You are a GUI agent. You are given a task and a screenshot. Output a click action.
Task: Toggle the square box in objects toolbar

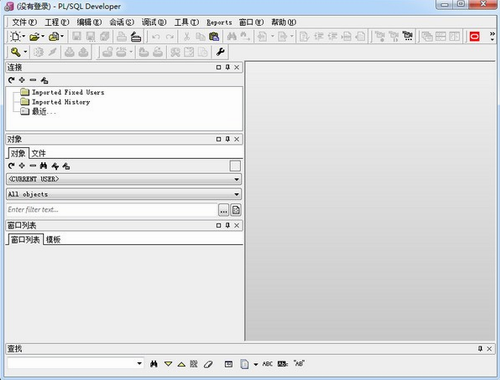(x=235, y=166)
